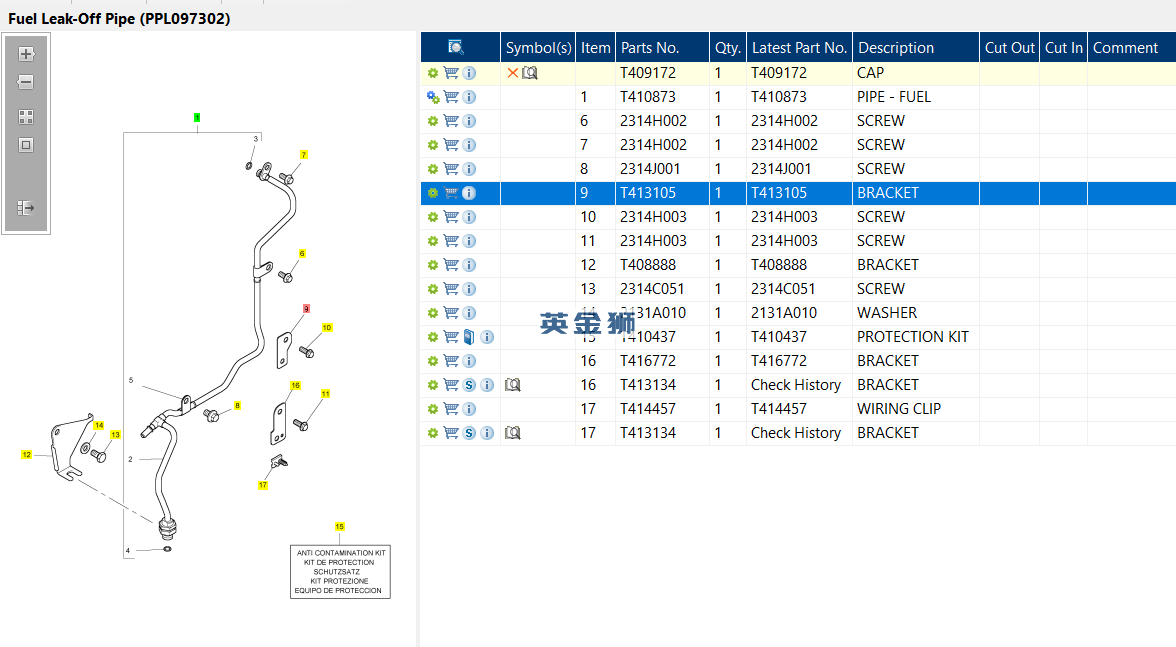Select the four-squares grid view icon
Viewport: 1176px width, 647px height.
coord(26,117)
